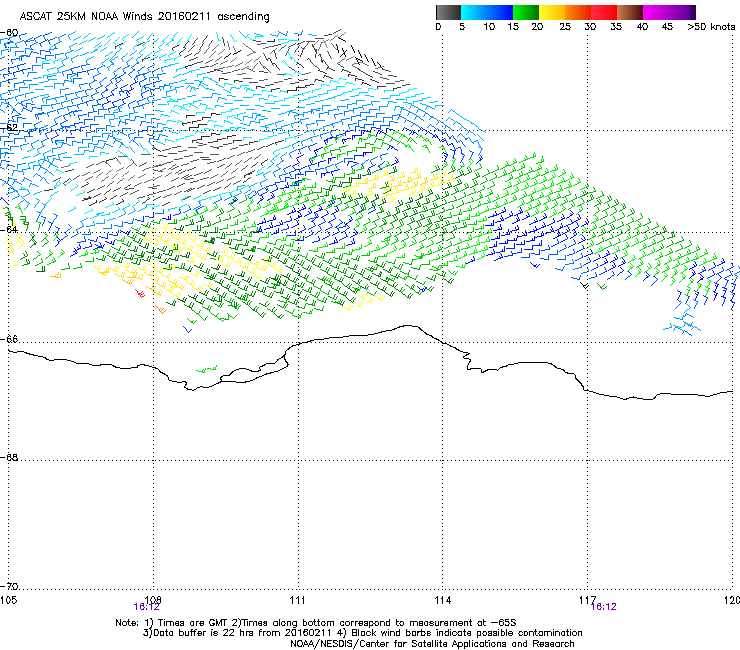The height and width of the screenshot is (650, 740).
Task: Click the purple time stamp near longitude 117
Action: [x=604, y=607]
